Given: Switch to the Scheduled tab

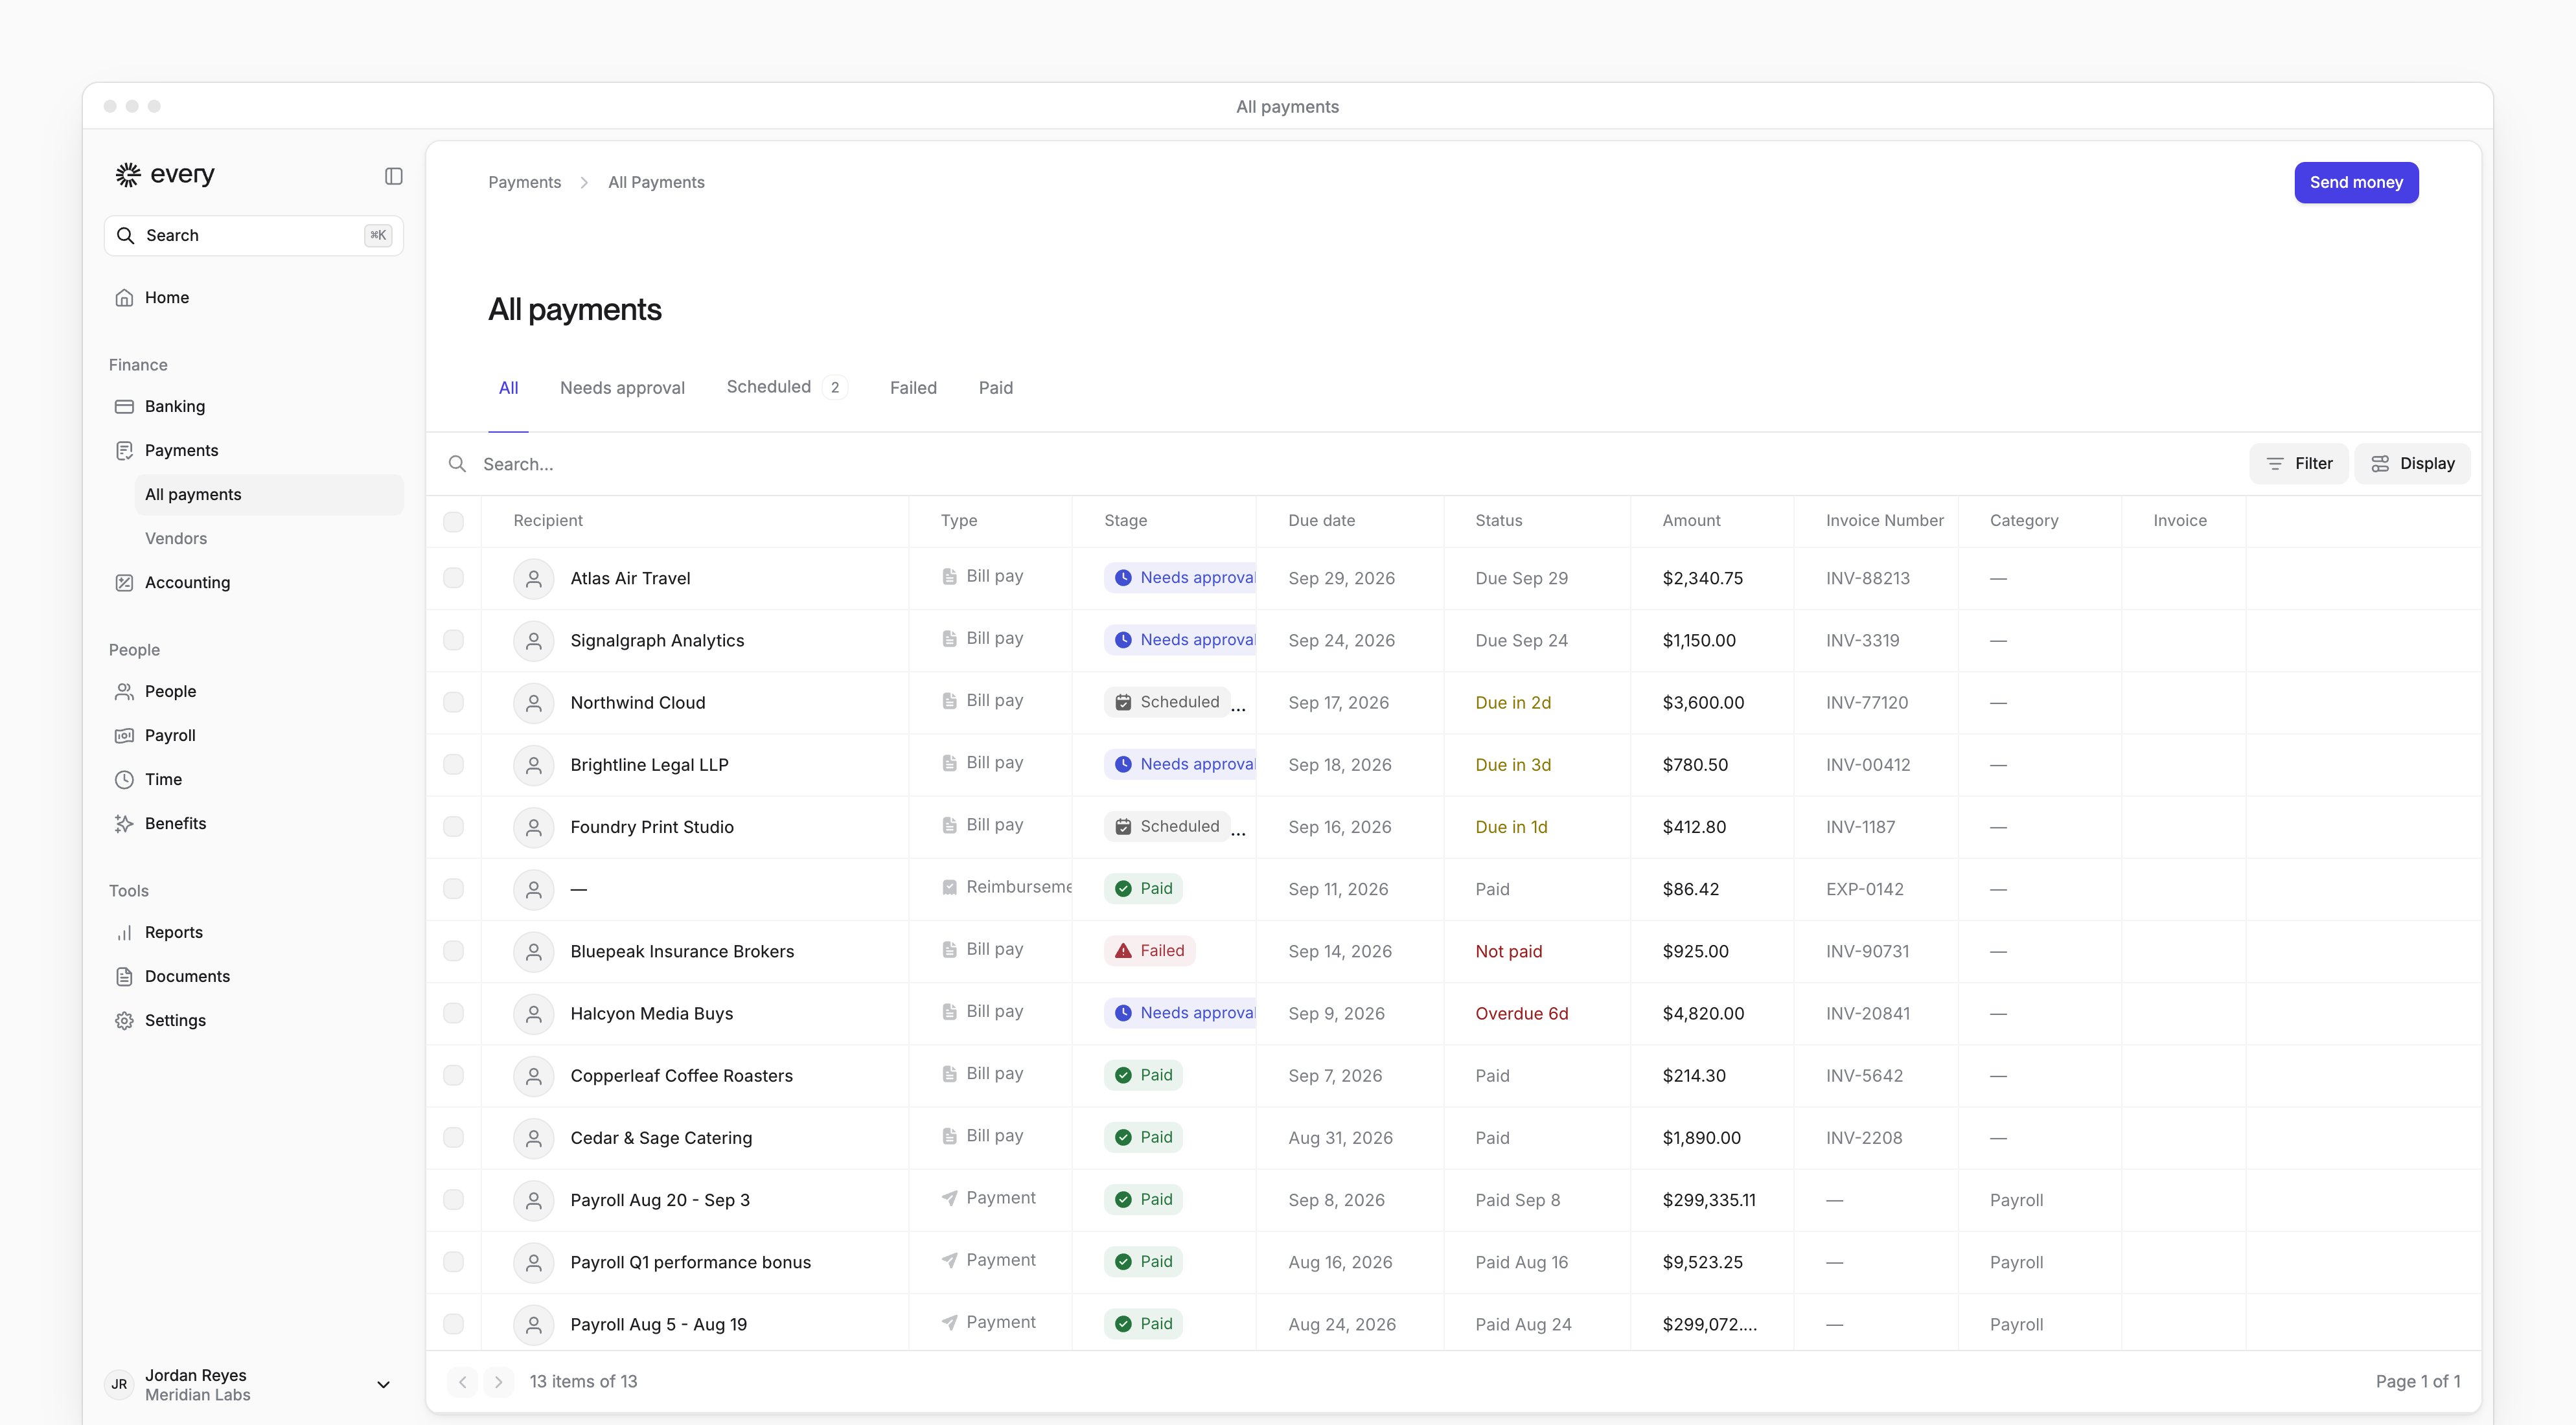Looking at the screenshot, I should coord(787,387).
